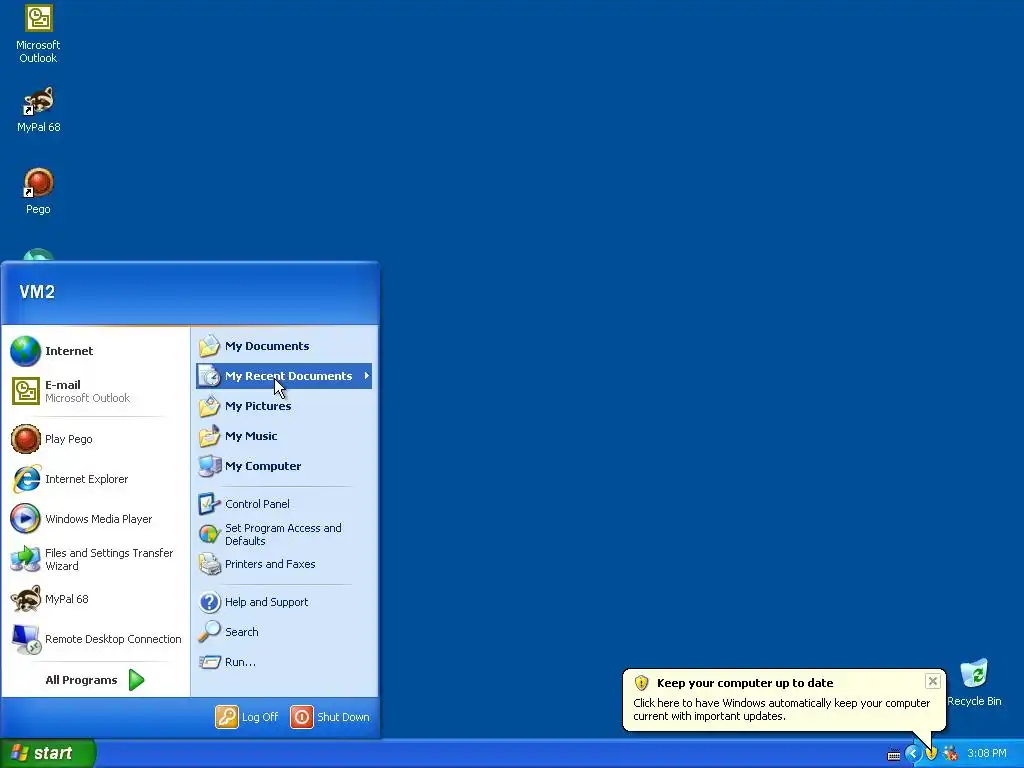Expand My Recent Documents submenu
Image resolution: width=1024 pixels, height=768 pixels.
(284, 376)
